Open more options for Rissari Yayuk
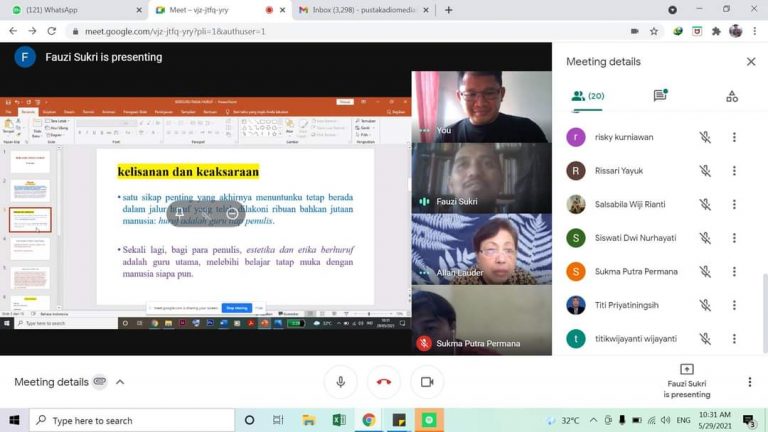 (x=734, y=170)
